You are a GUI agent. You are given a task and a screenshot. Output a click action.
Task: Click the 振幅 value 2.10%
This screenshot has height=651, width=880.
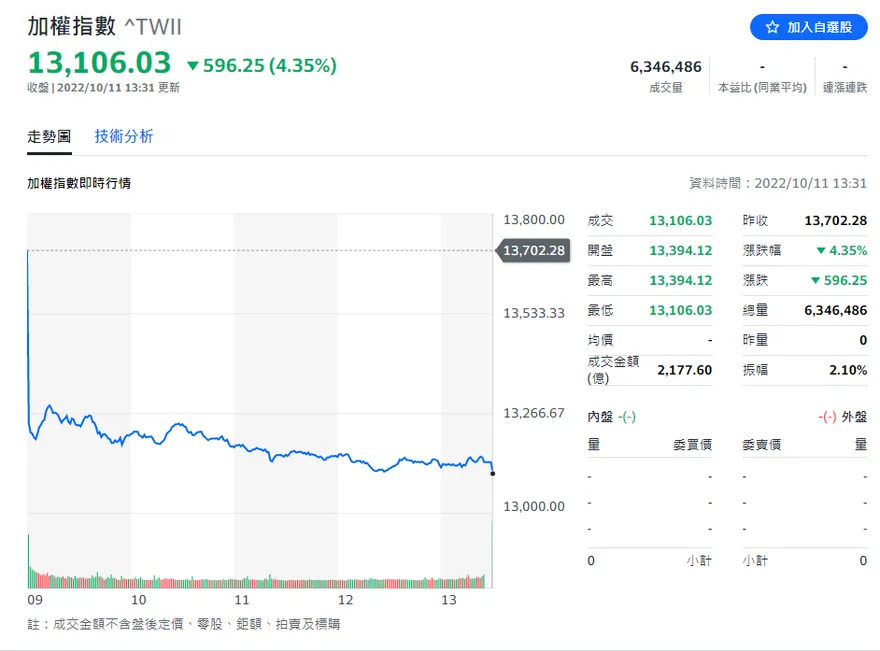click(x=849, y=370)
